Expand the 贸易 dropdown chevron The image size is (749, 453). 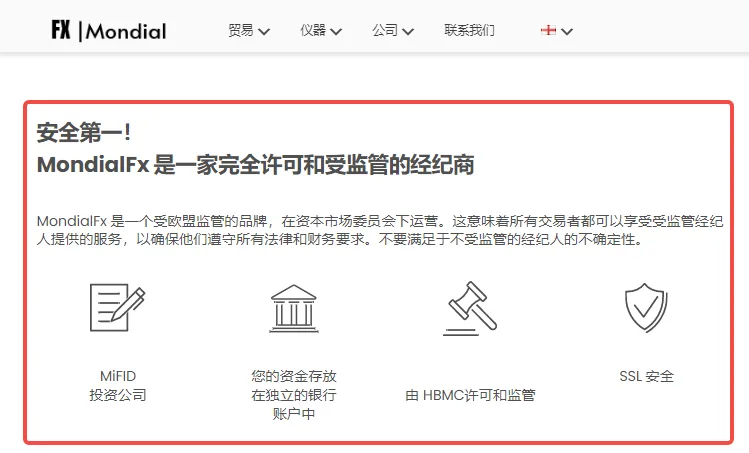[x=264, y=32]
